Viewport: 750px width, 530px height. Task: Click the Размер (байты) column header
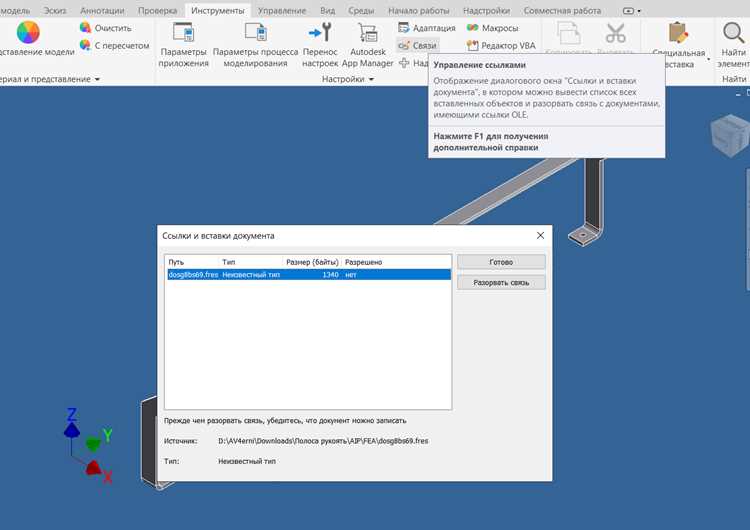point(312,262)
